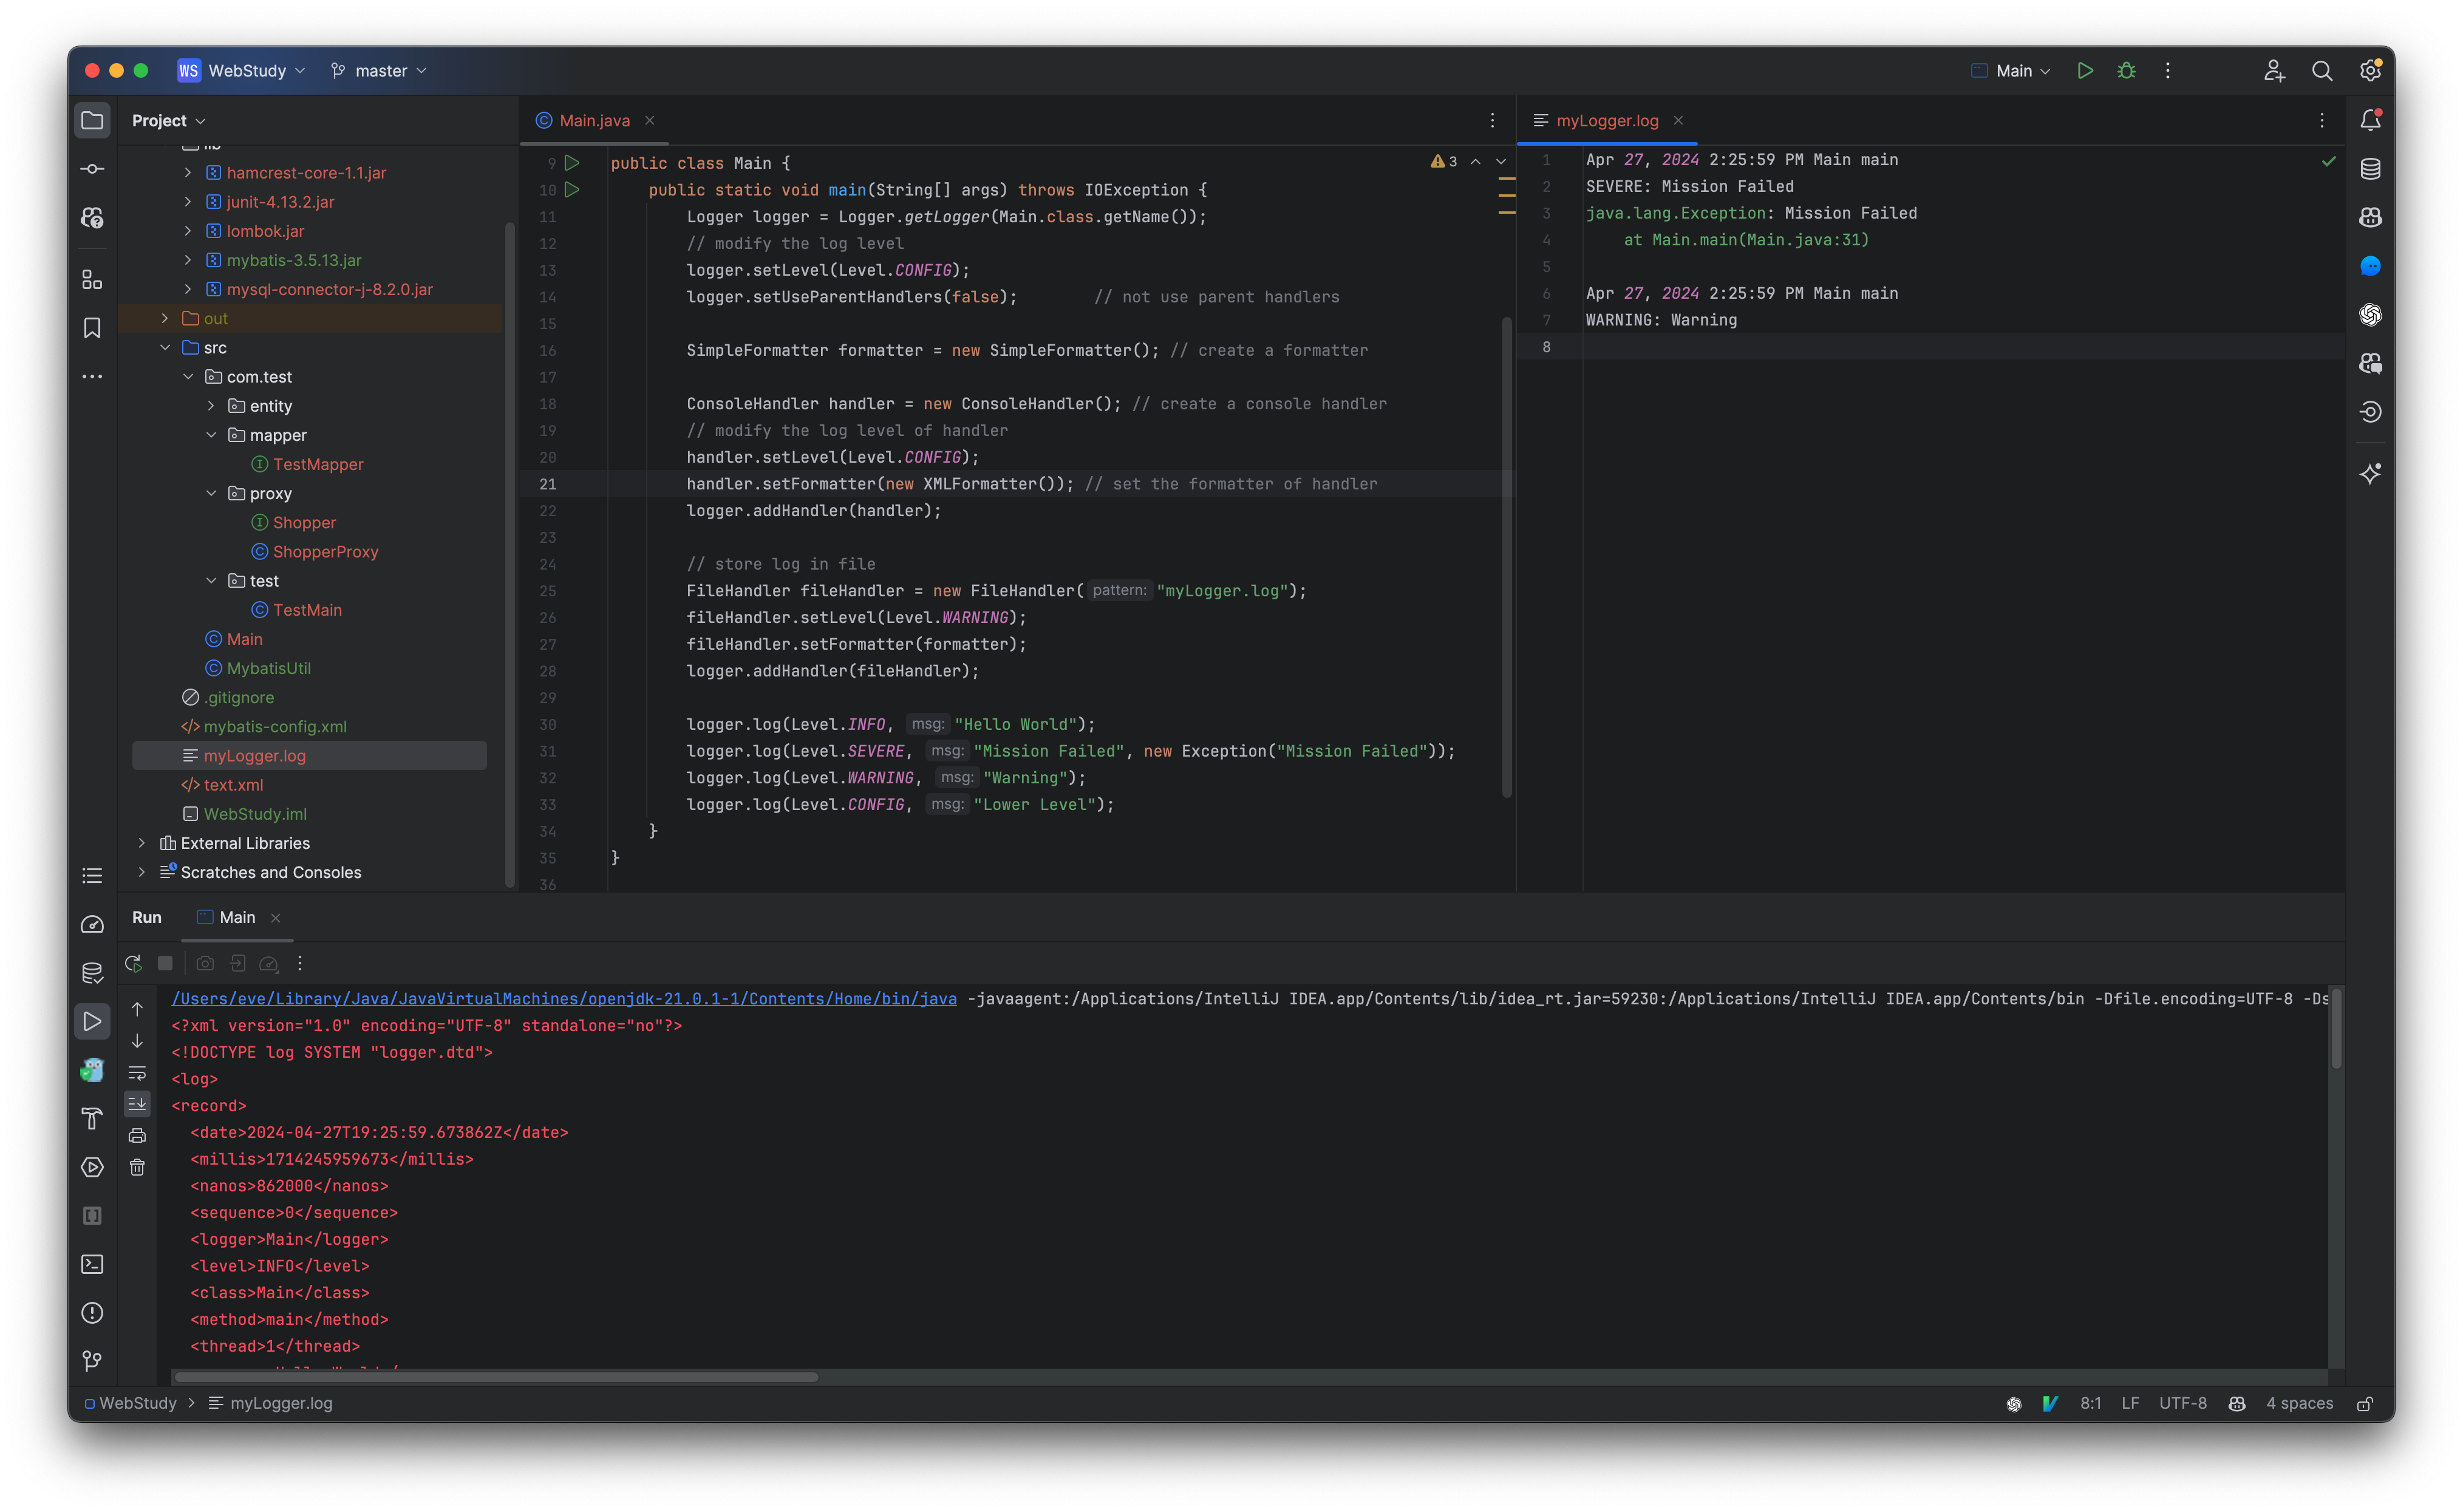This screenshot has height=1512, width=2463.
Task: Open the Terminal tool window
Action: tap(92, 1264)
